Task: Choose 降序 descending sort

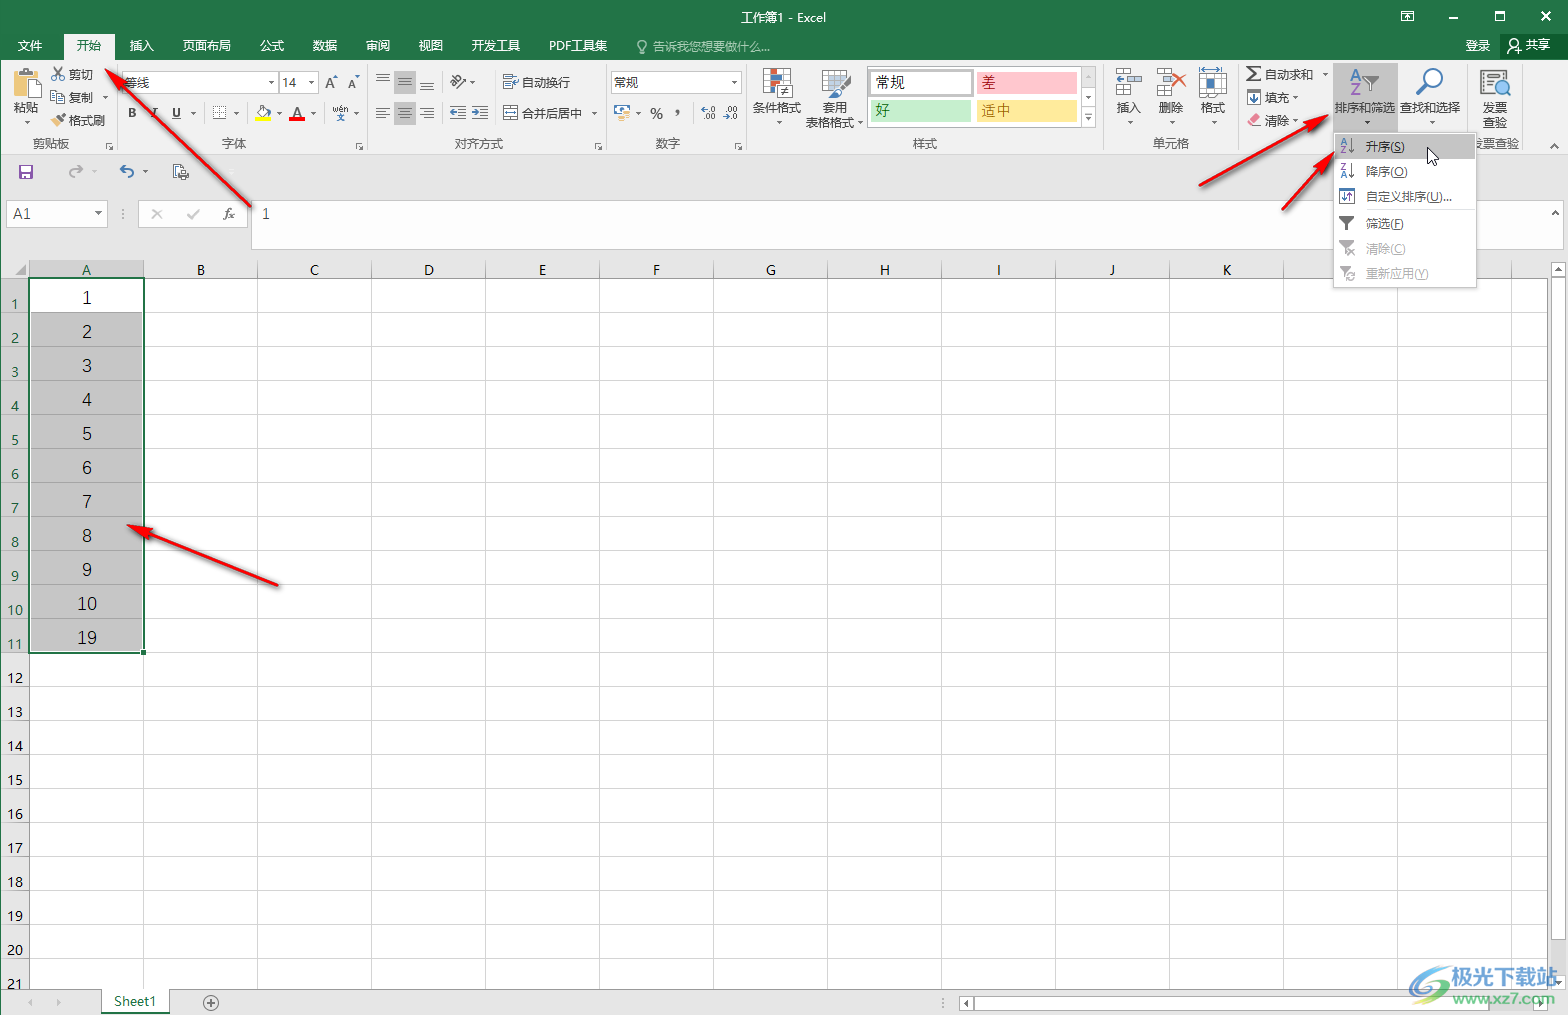Action: coord(1405,172)
